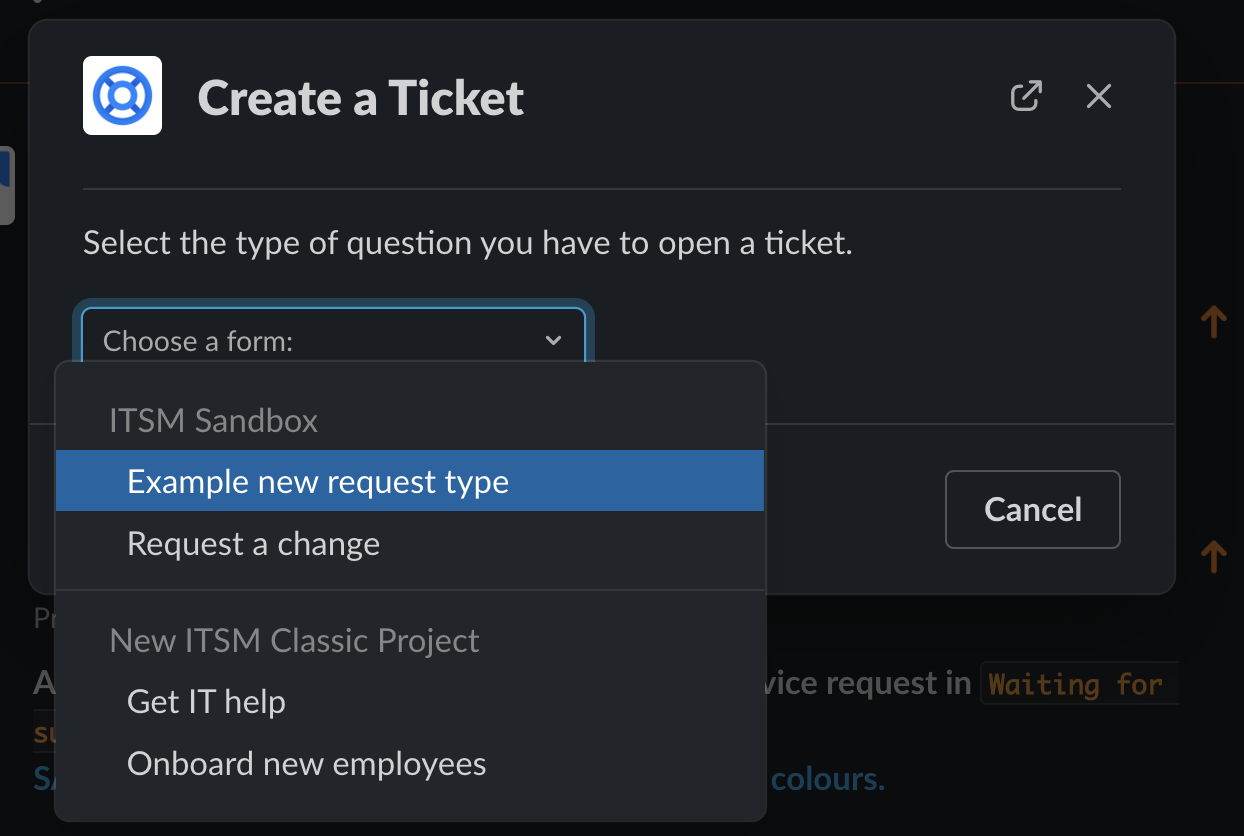Click the partially hidden blue icon at the left edge
Viewport: 1244px width, 836px height.
(6, 186)
